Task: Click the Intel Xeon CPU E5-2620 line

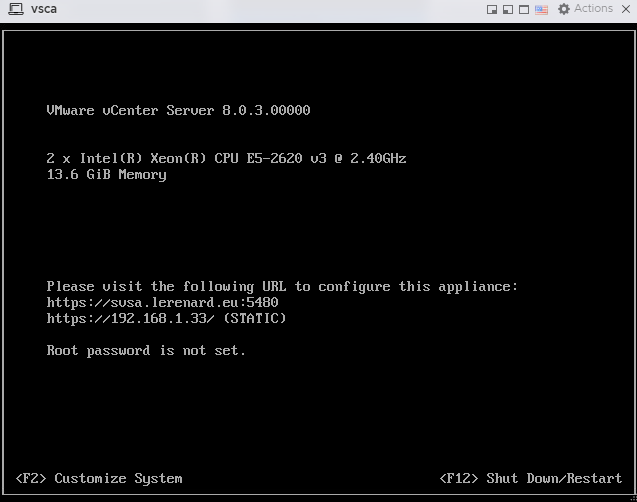Action: [226, 158]
